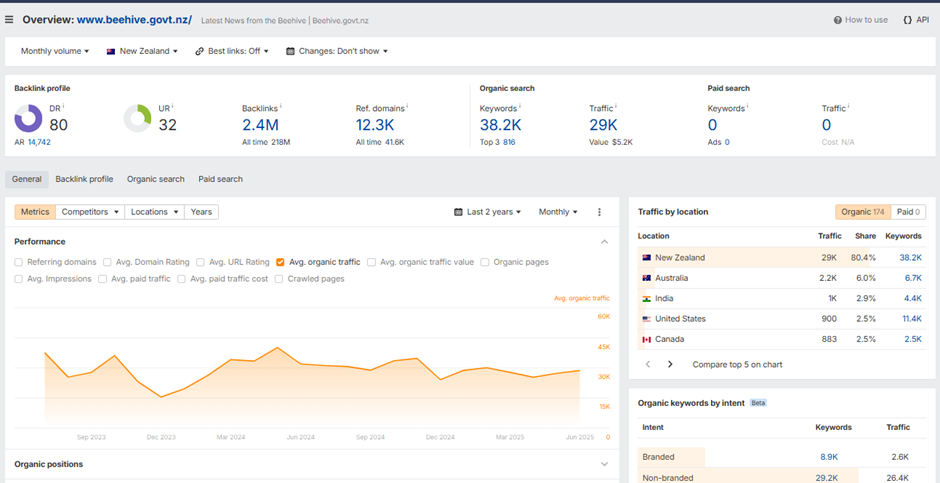
Task: Collapse the Performance section
Action: point(604,242)
